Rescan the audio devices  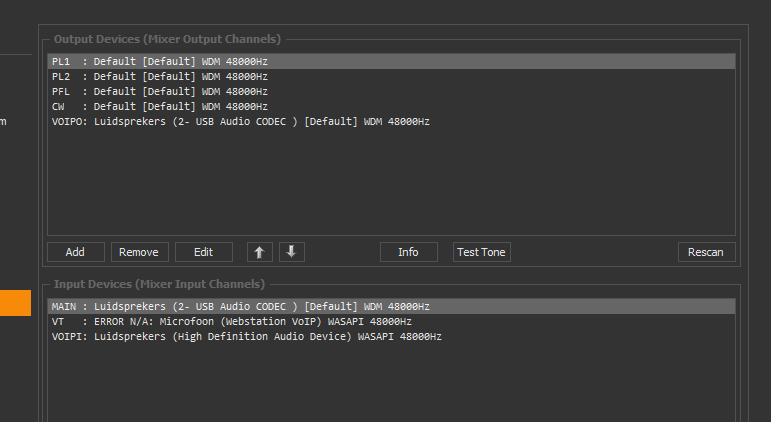[705, 252]
